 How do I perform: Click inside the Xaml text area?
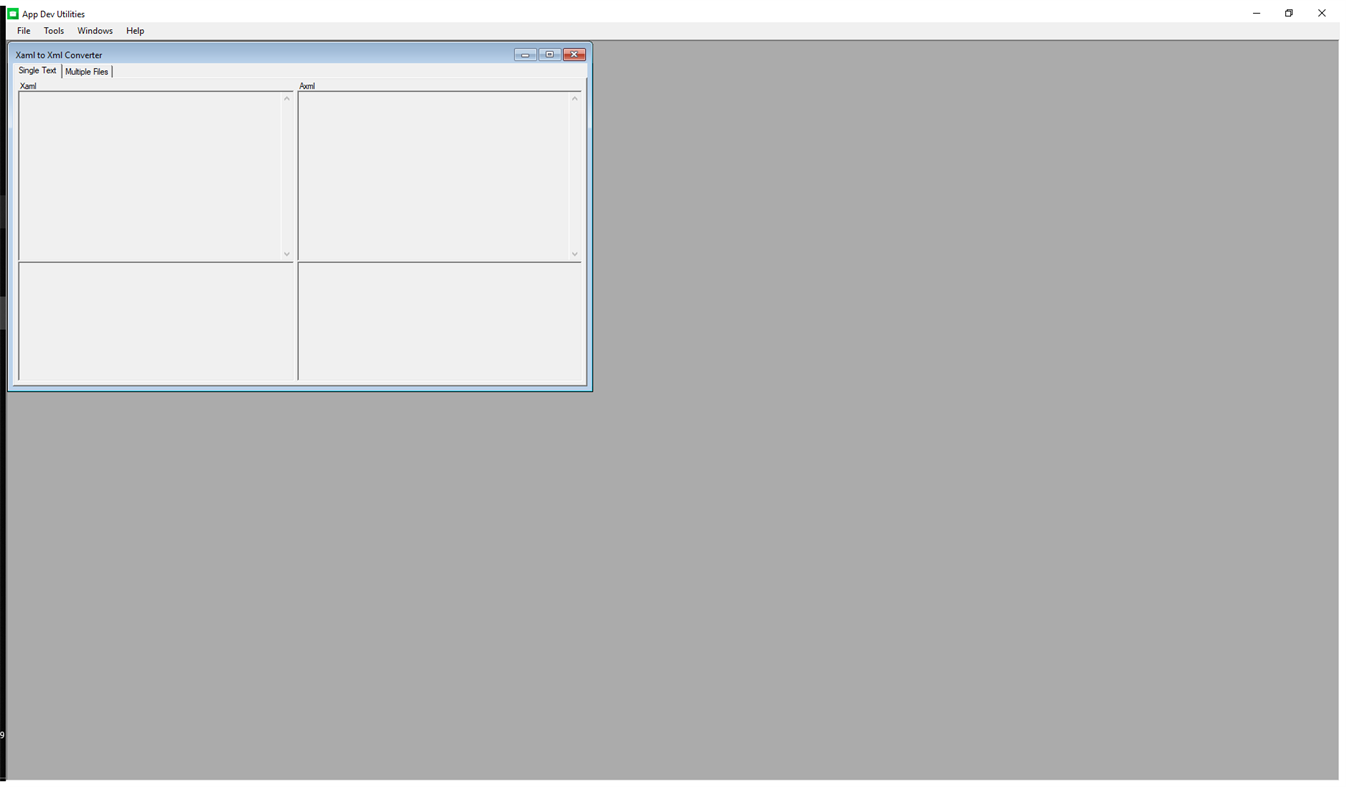[150, 170]
